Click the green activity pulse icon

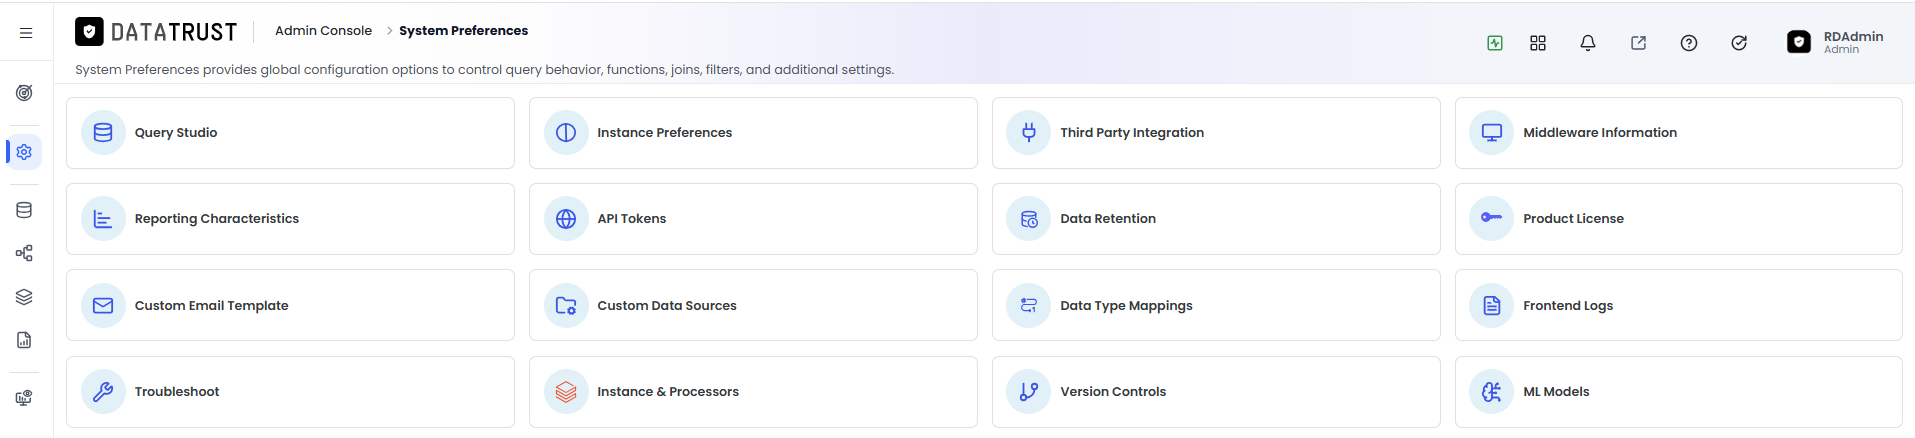[x=1495, y=43]
